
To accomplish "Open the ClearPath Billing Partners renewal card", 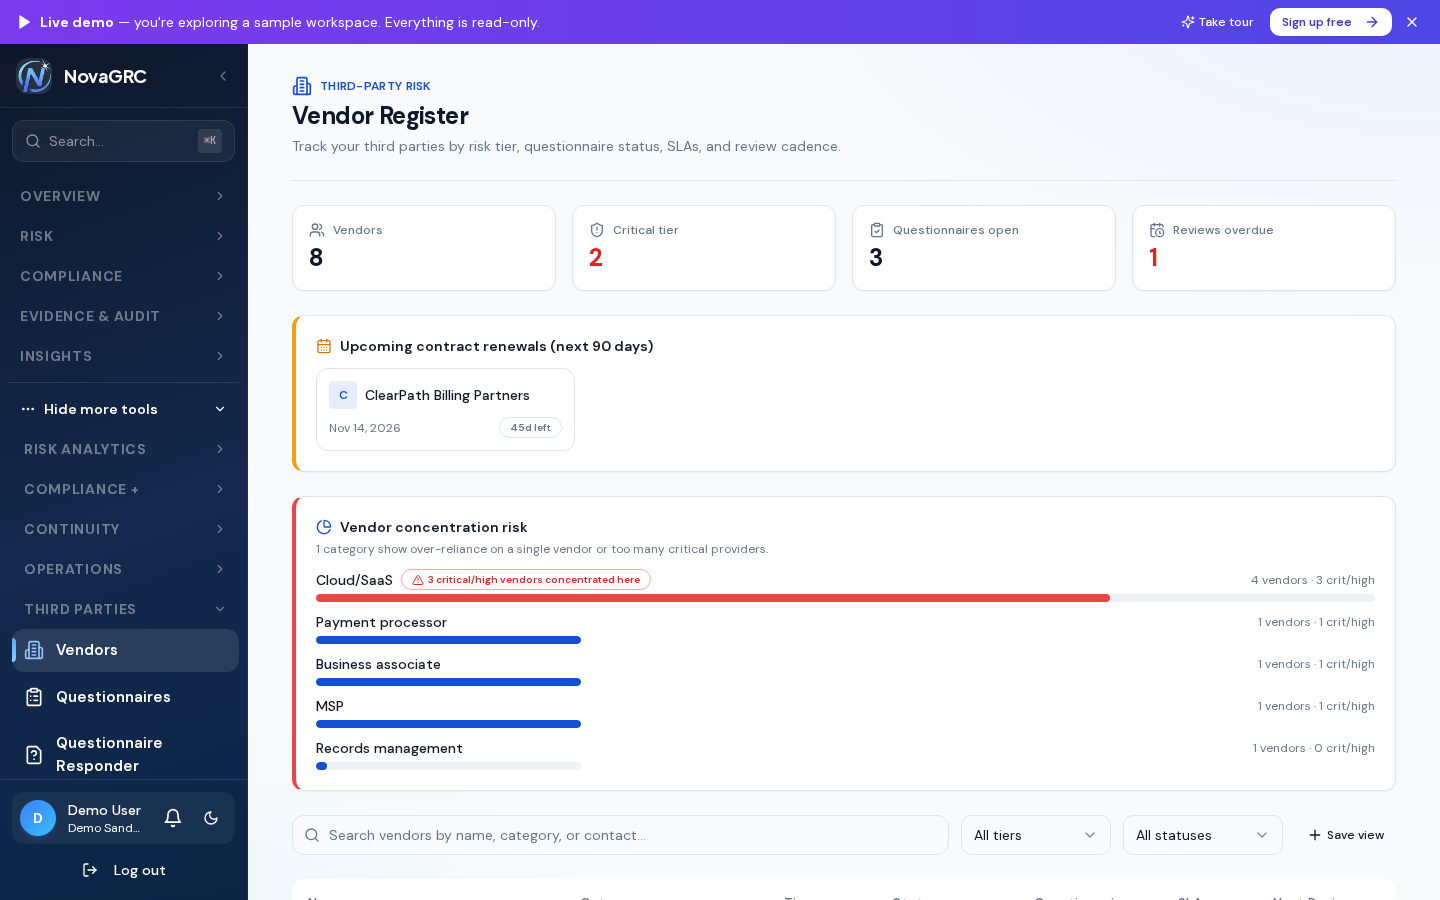I will pos(445,410).
